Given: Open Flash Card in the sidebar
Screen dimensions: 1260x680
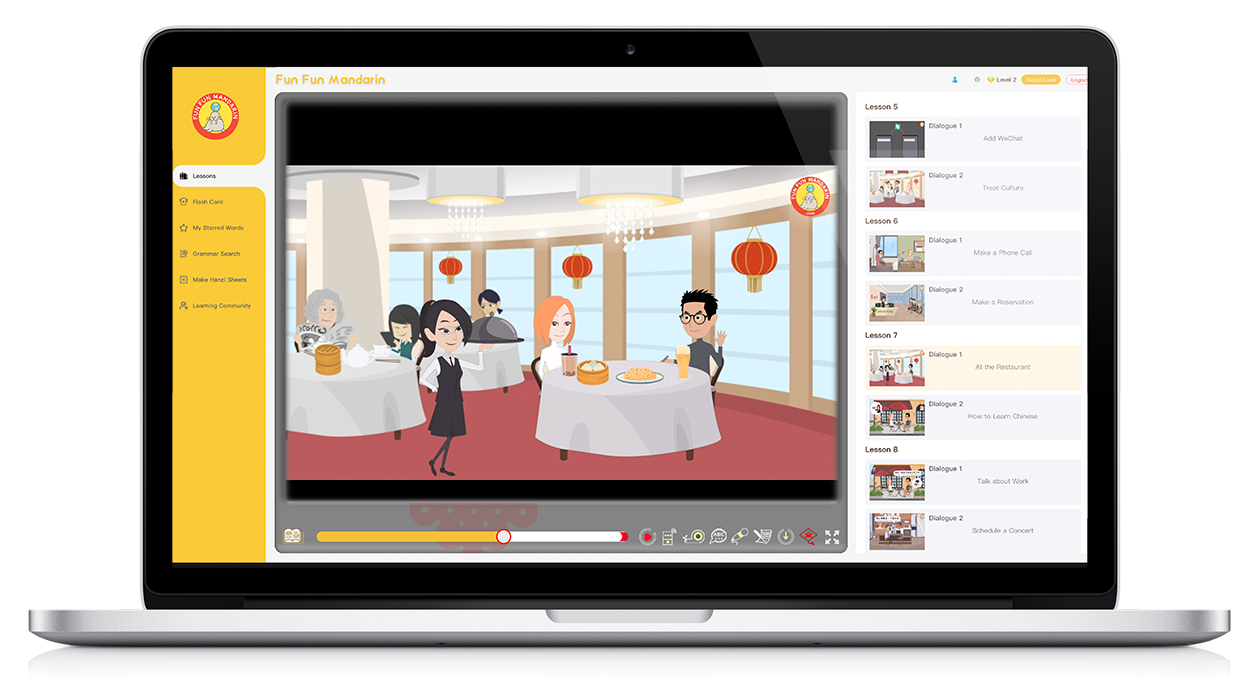Looking at the screenshot, I should (x=207, y=202).
